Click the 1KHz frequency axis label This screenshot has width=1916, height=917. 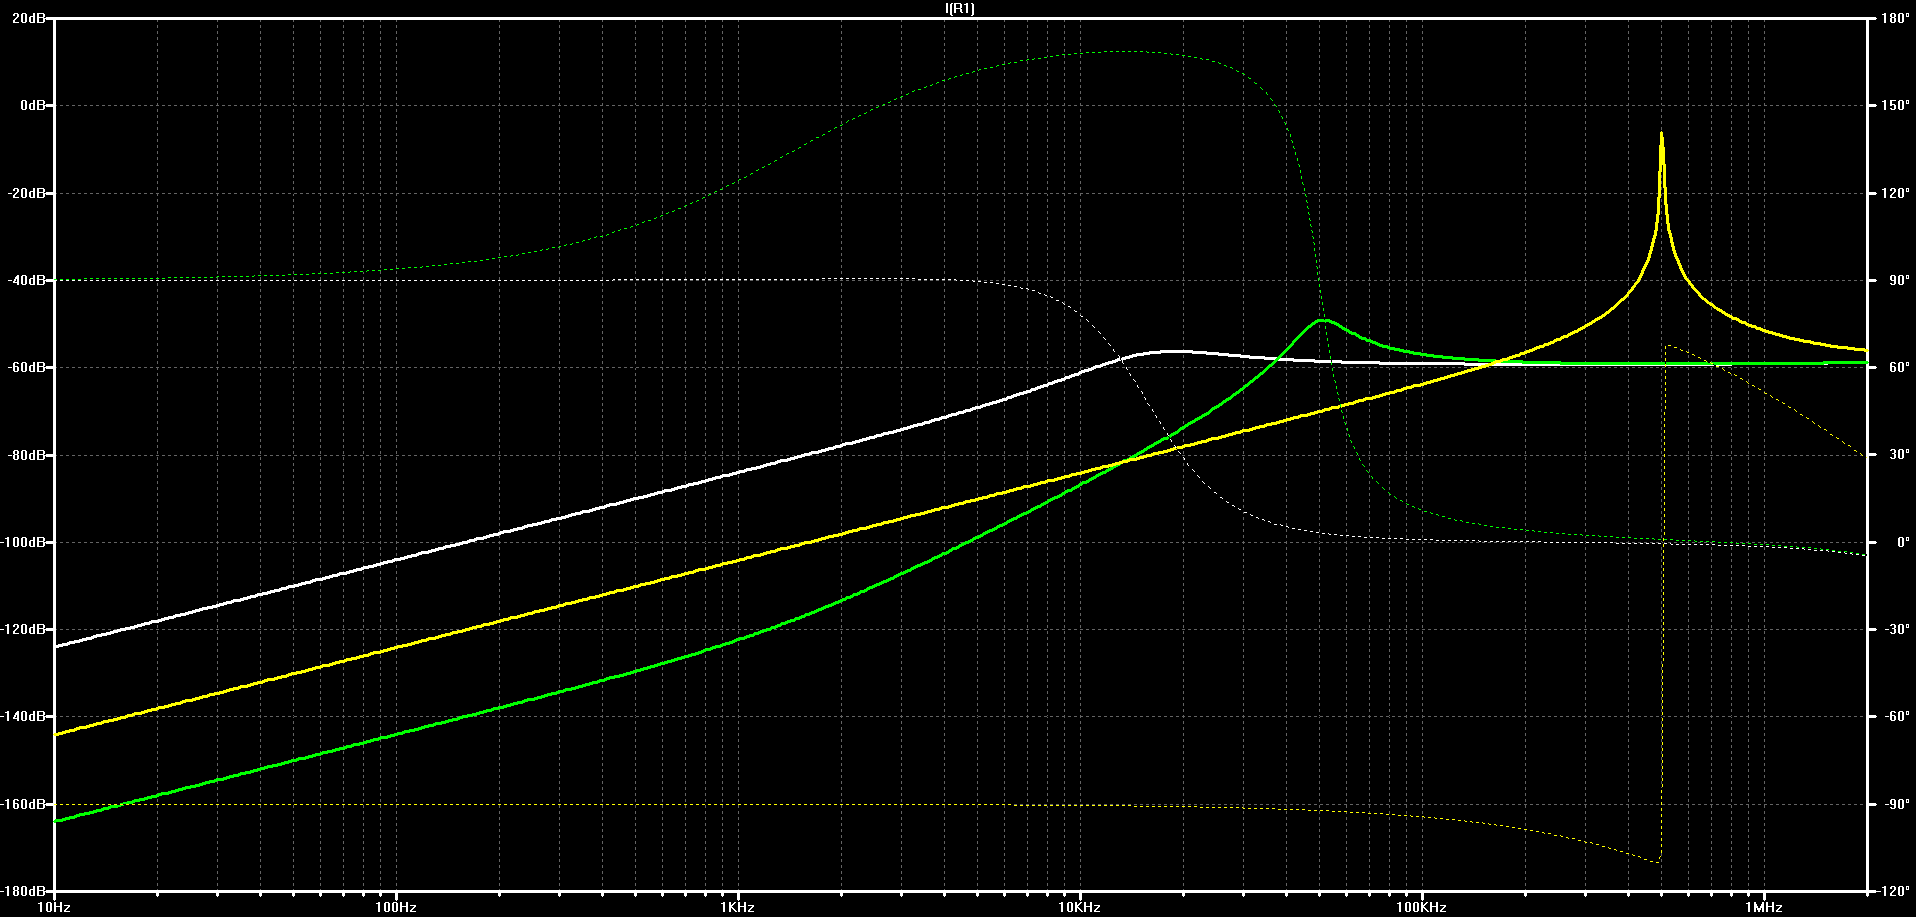point(738,907)
